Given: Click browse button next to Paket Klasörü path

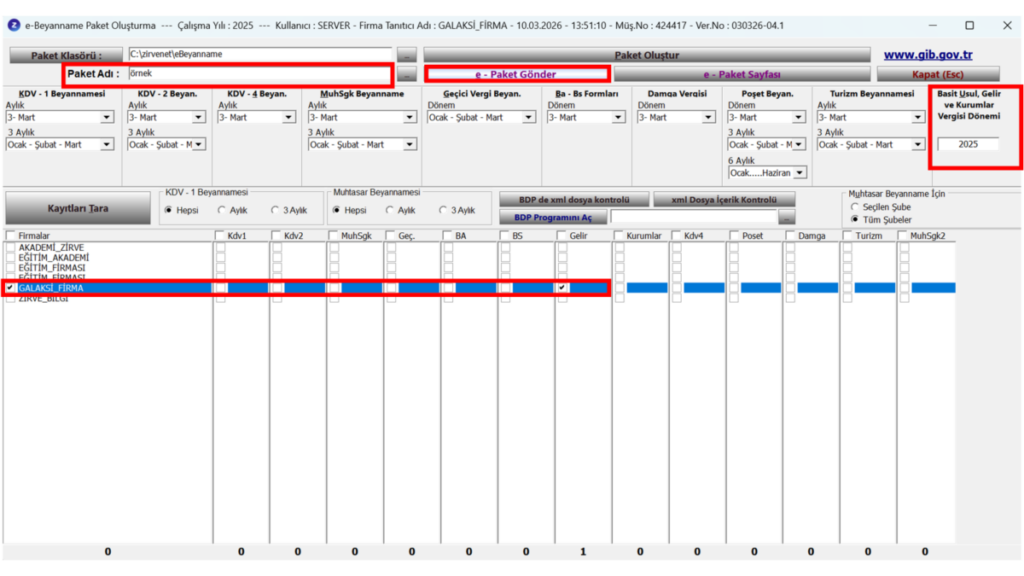Looking at the screenshot, I should [x=406, y=55].
